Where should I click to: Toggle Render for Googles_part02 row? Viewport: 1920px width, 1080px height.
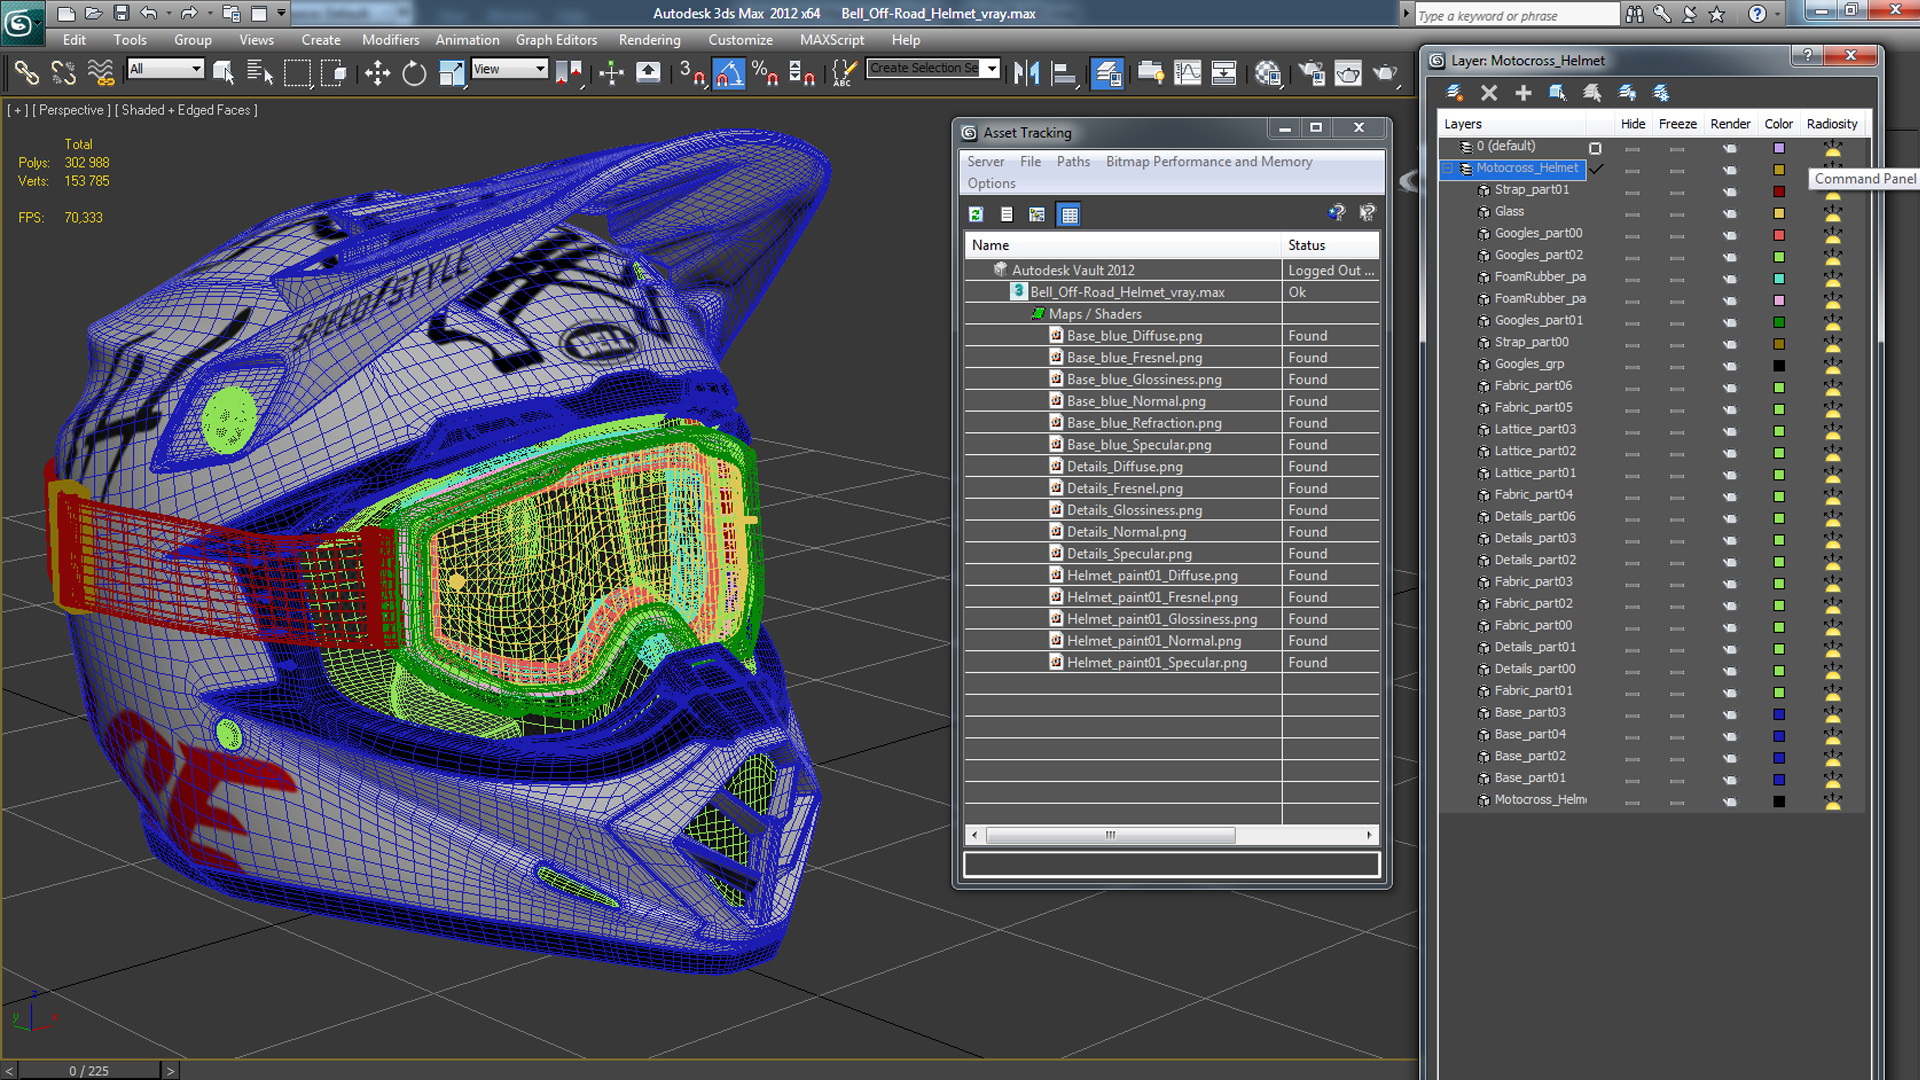1730,257
